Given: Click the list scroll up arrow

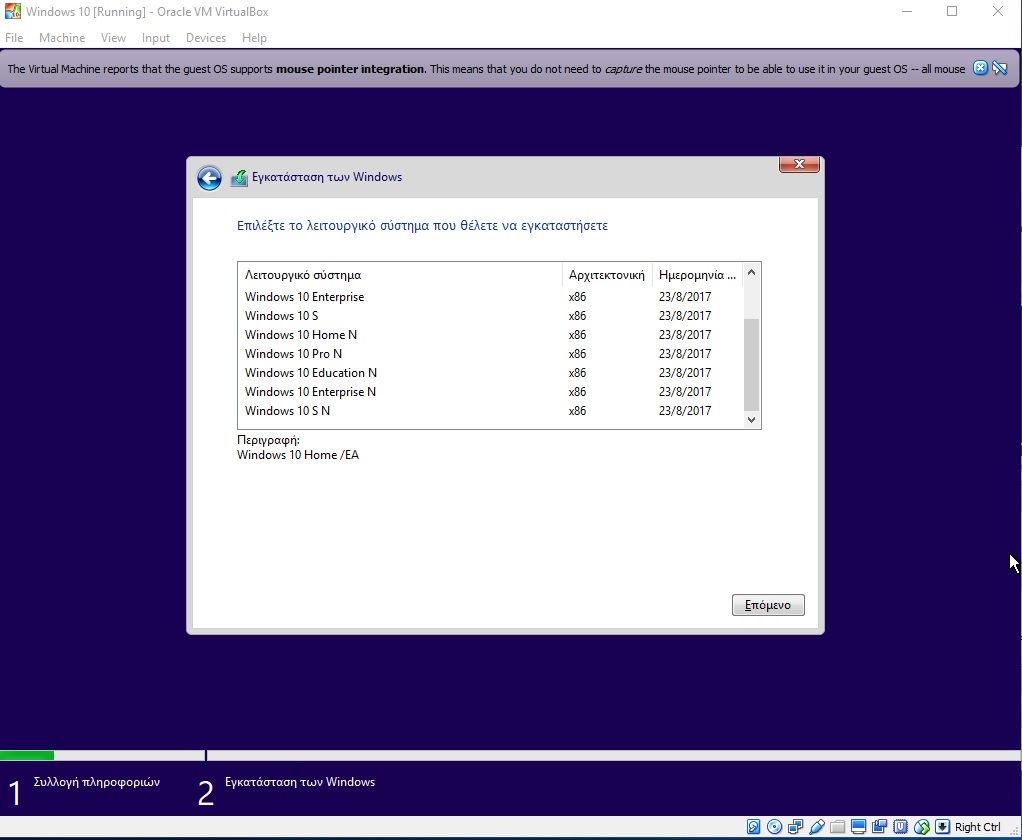Looking at the screenshot, I should (x=752, y=272).
